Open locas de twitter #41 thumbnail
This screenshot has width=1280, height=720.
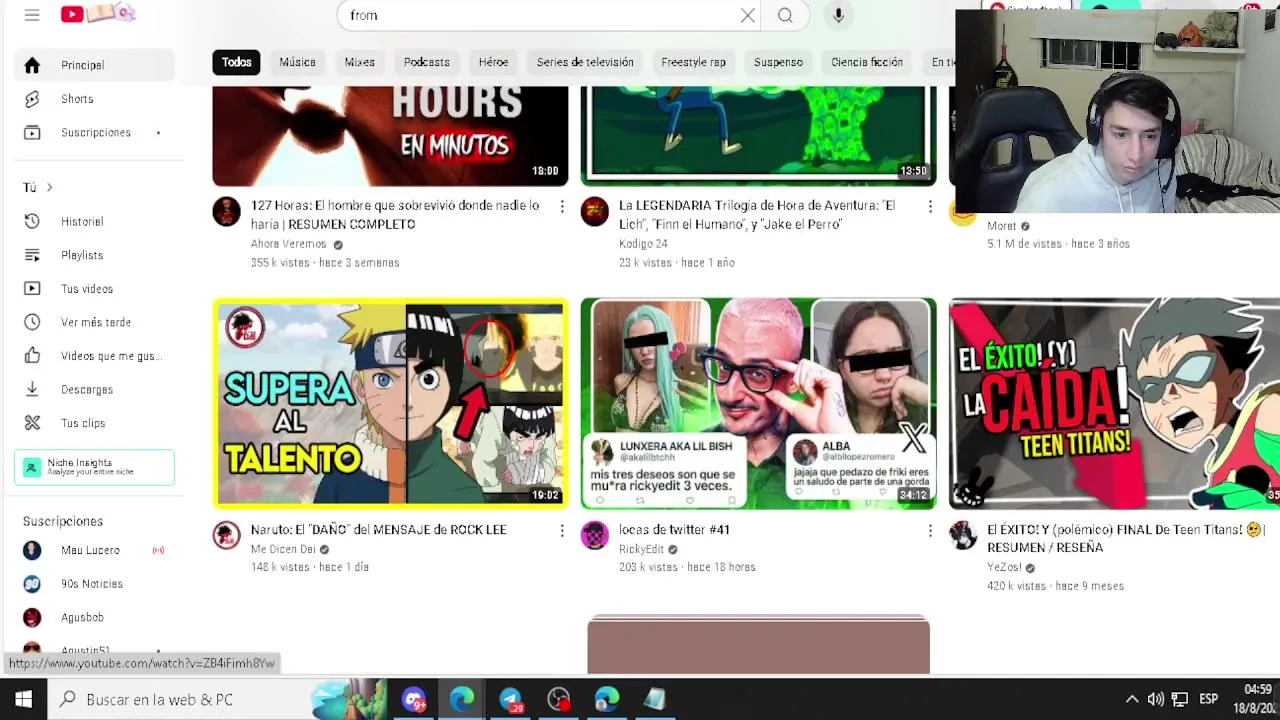(758, 403)
